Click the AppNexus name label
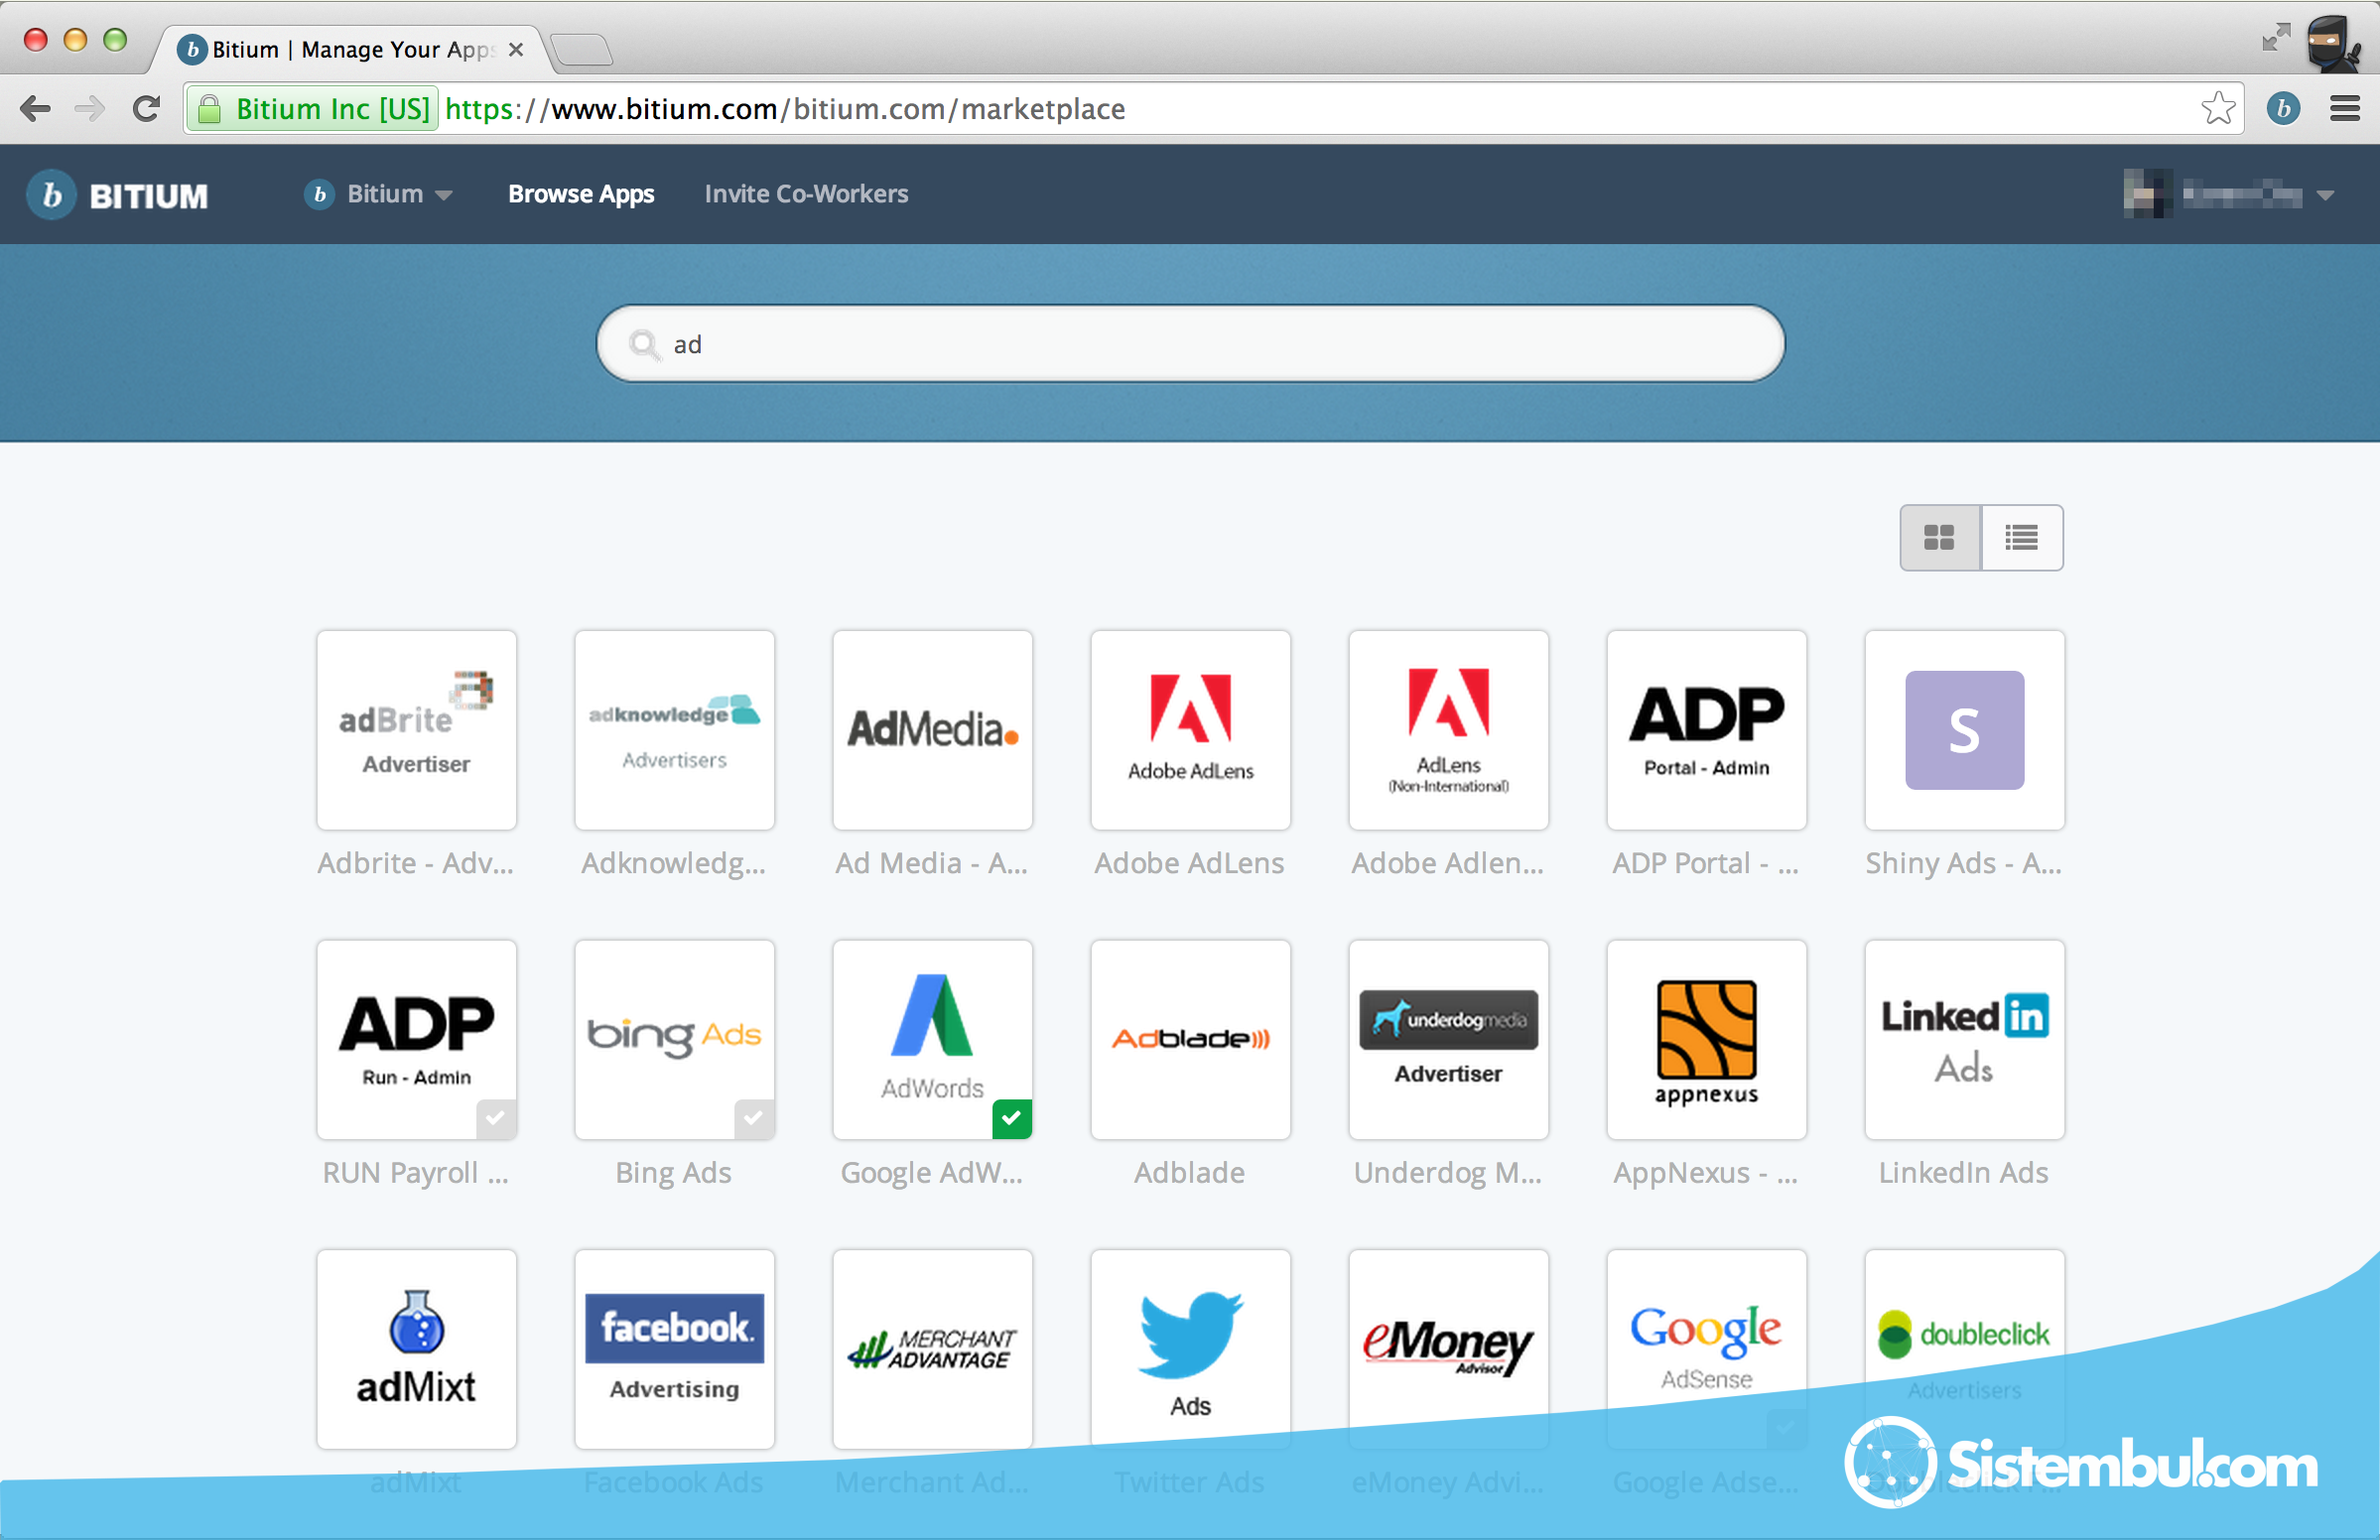Screen dimensions: 2380x1540 coord(1705,1173)
